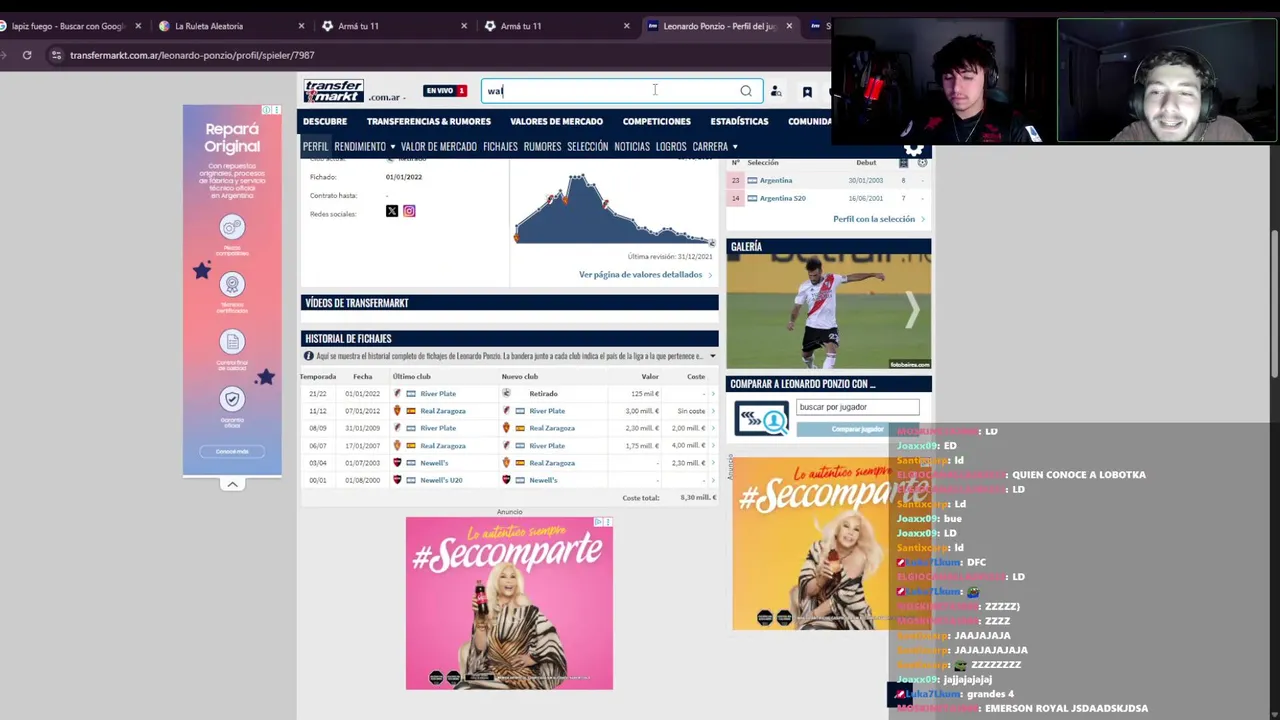The width and height of the screenshot is (1280, 720).
Task: Open Real Zaragoza link in 11/12 row
Action: click(443, 411)
